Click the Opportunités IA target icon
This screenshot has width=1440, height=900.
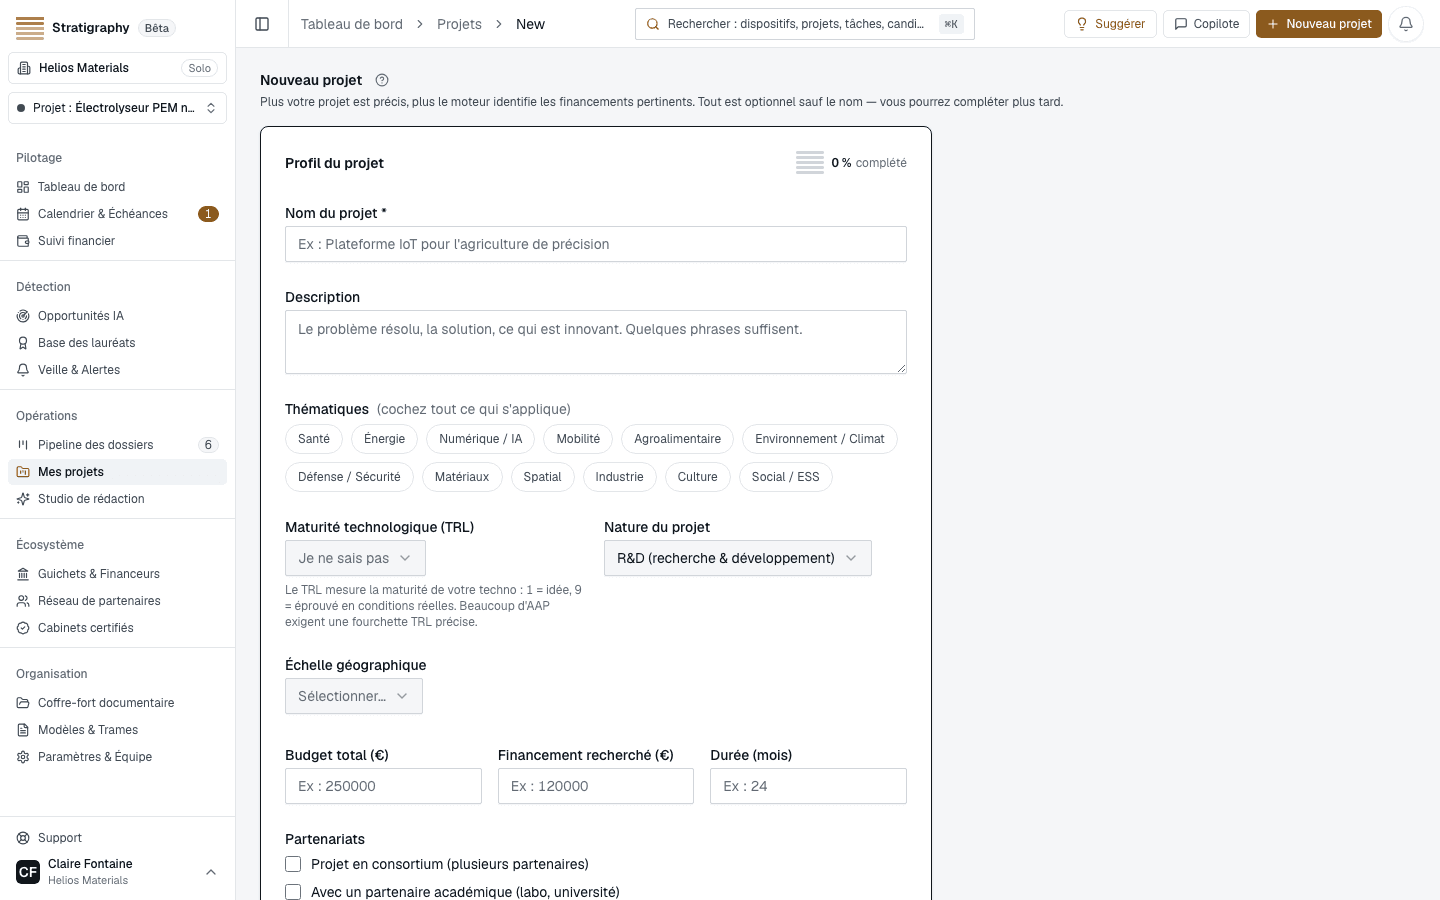pyautogui.click(x=23, y=316)
